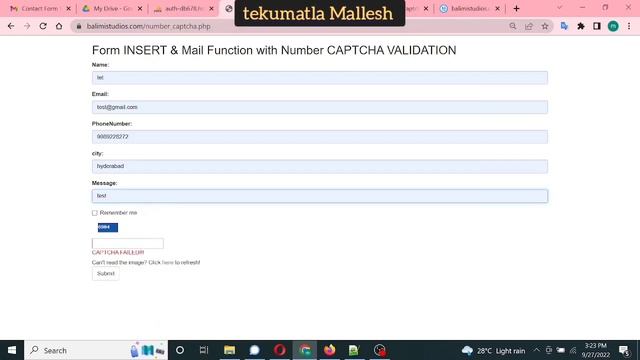
Task: Bookmark this page with the star icon
Action: coord(545,26)
